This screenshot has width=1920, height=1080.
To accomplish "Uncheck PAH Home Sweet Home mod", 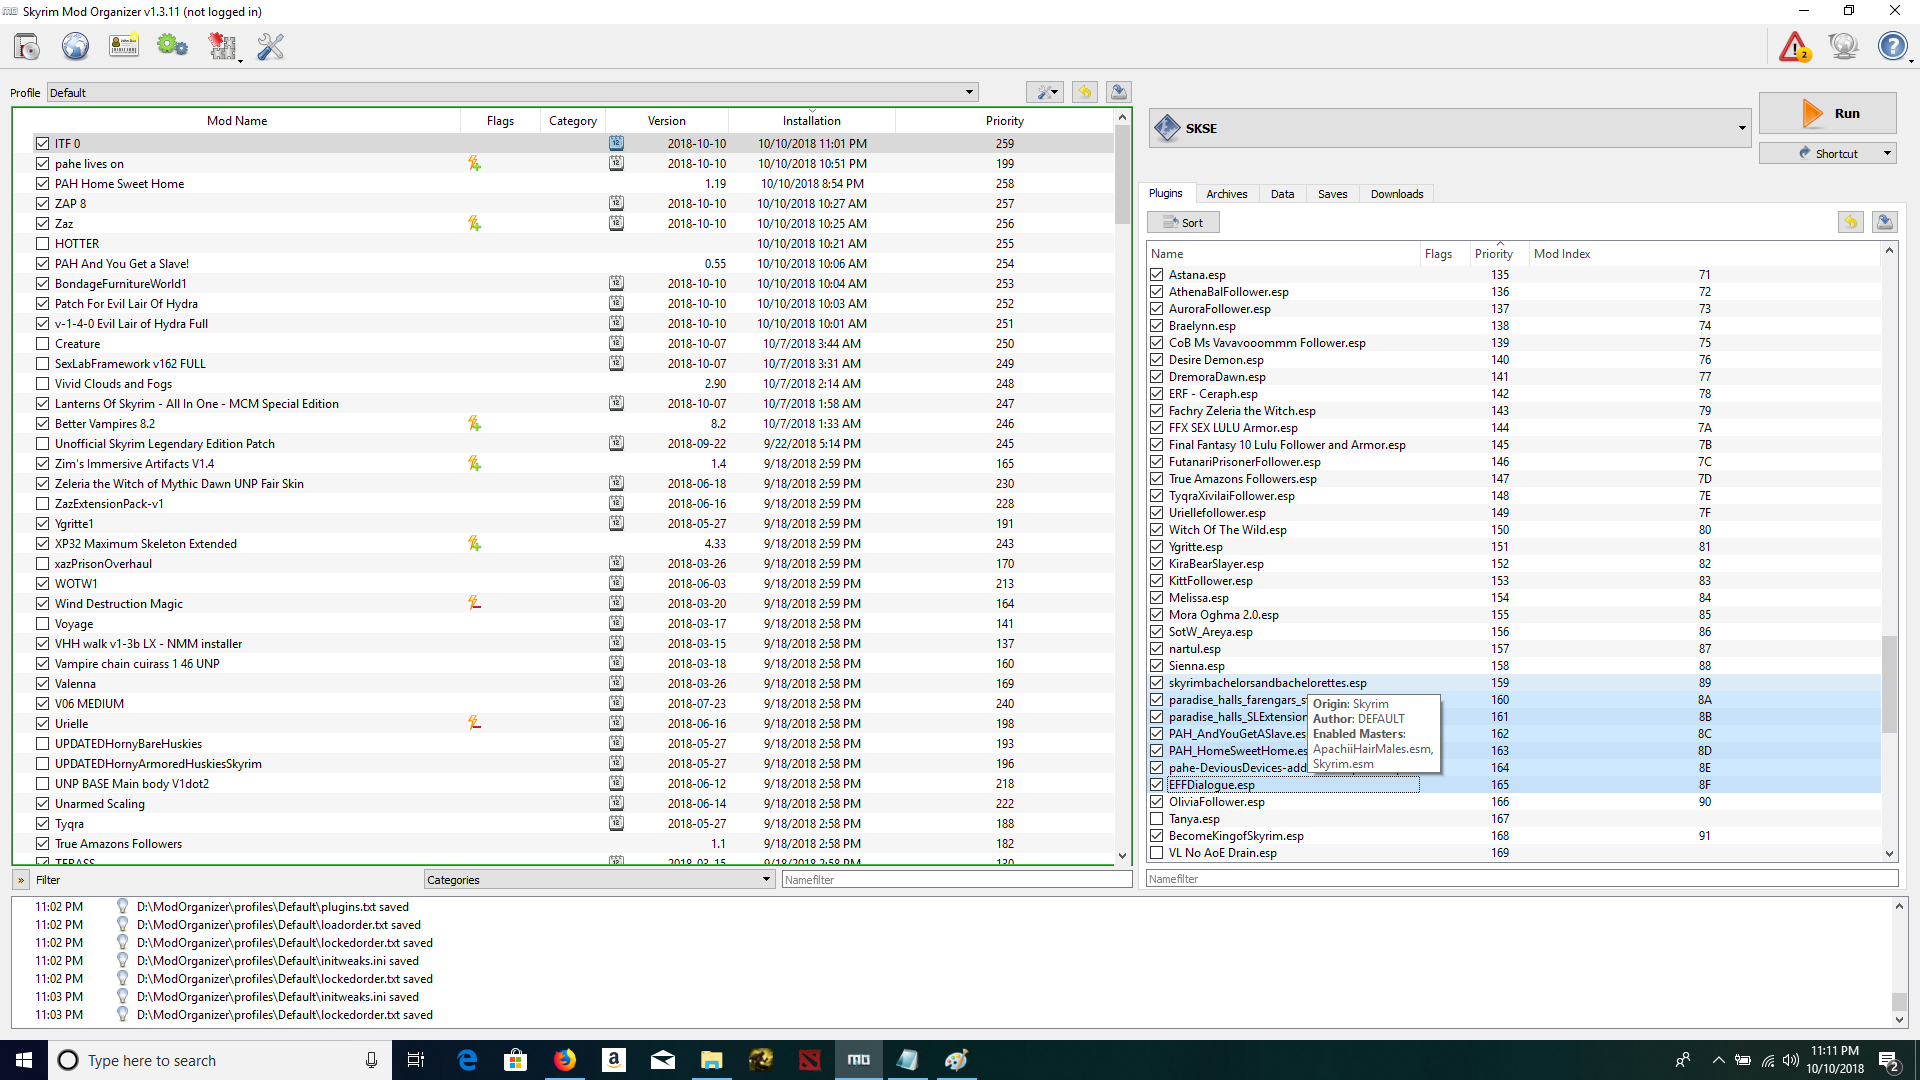I will [42, 183].
